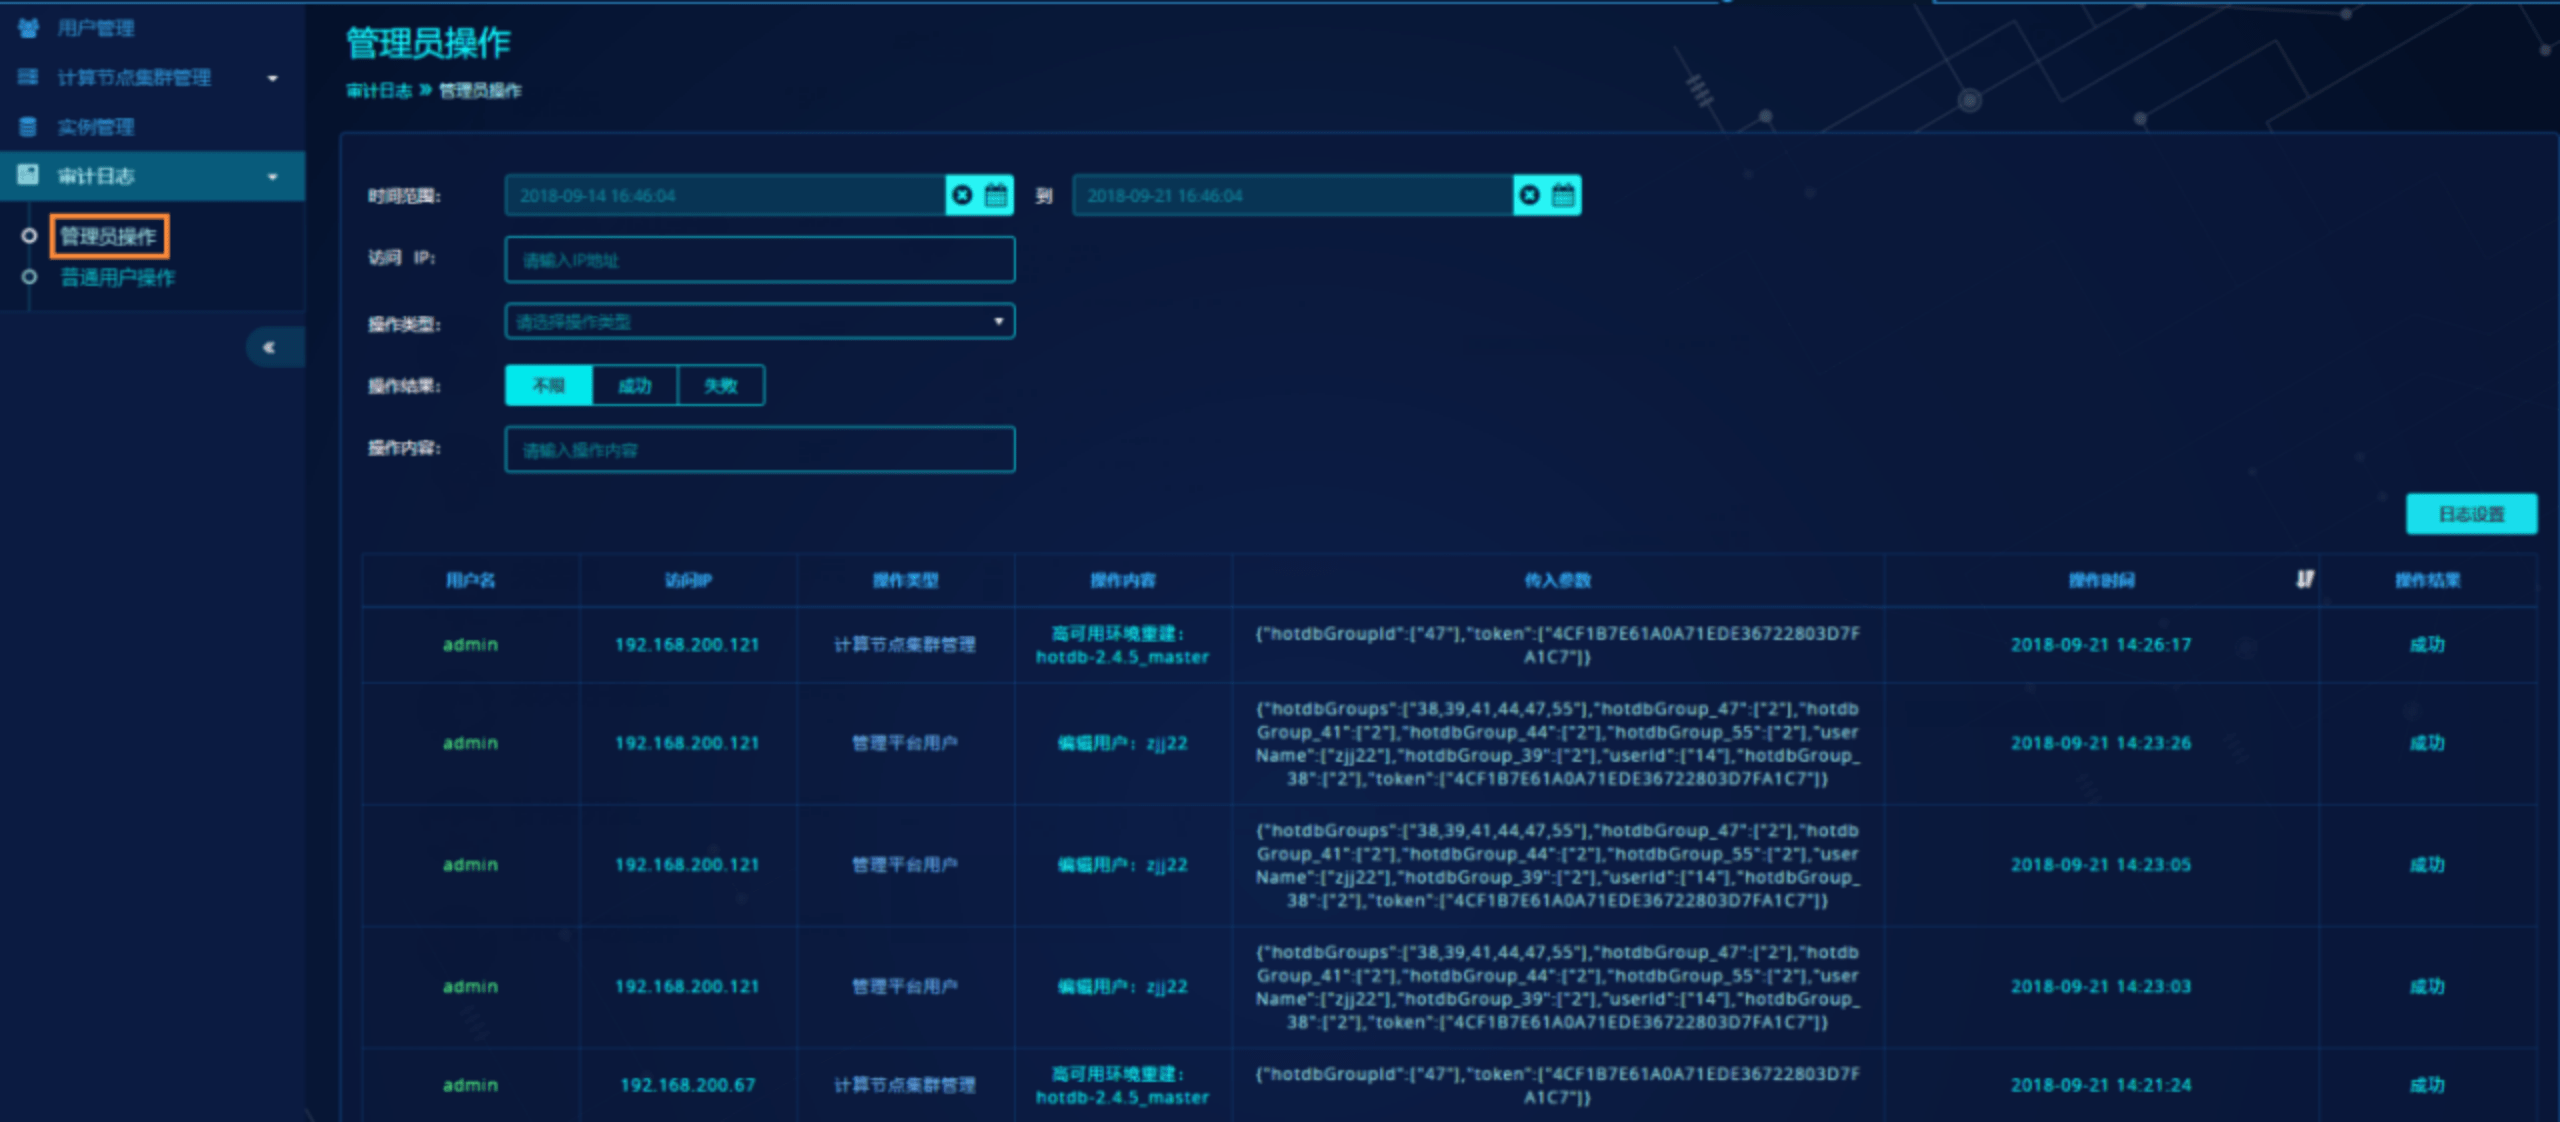Click into the 访问 IP address input field

point(760,260)
